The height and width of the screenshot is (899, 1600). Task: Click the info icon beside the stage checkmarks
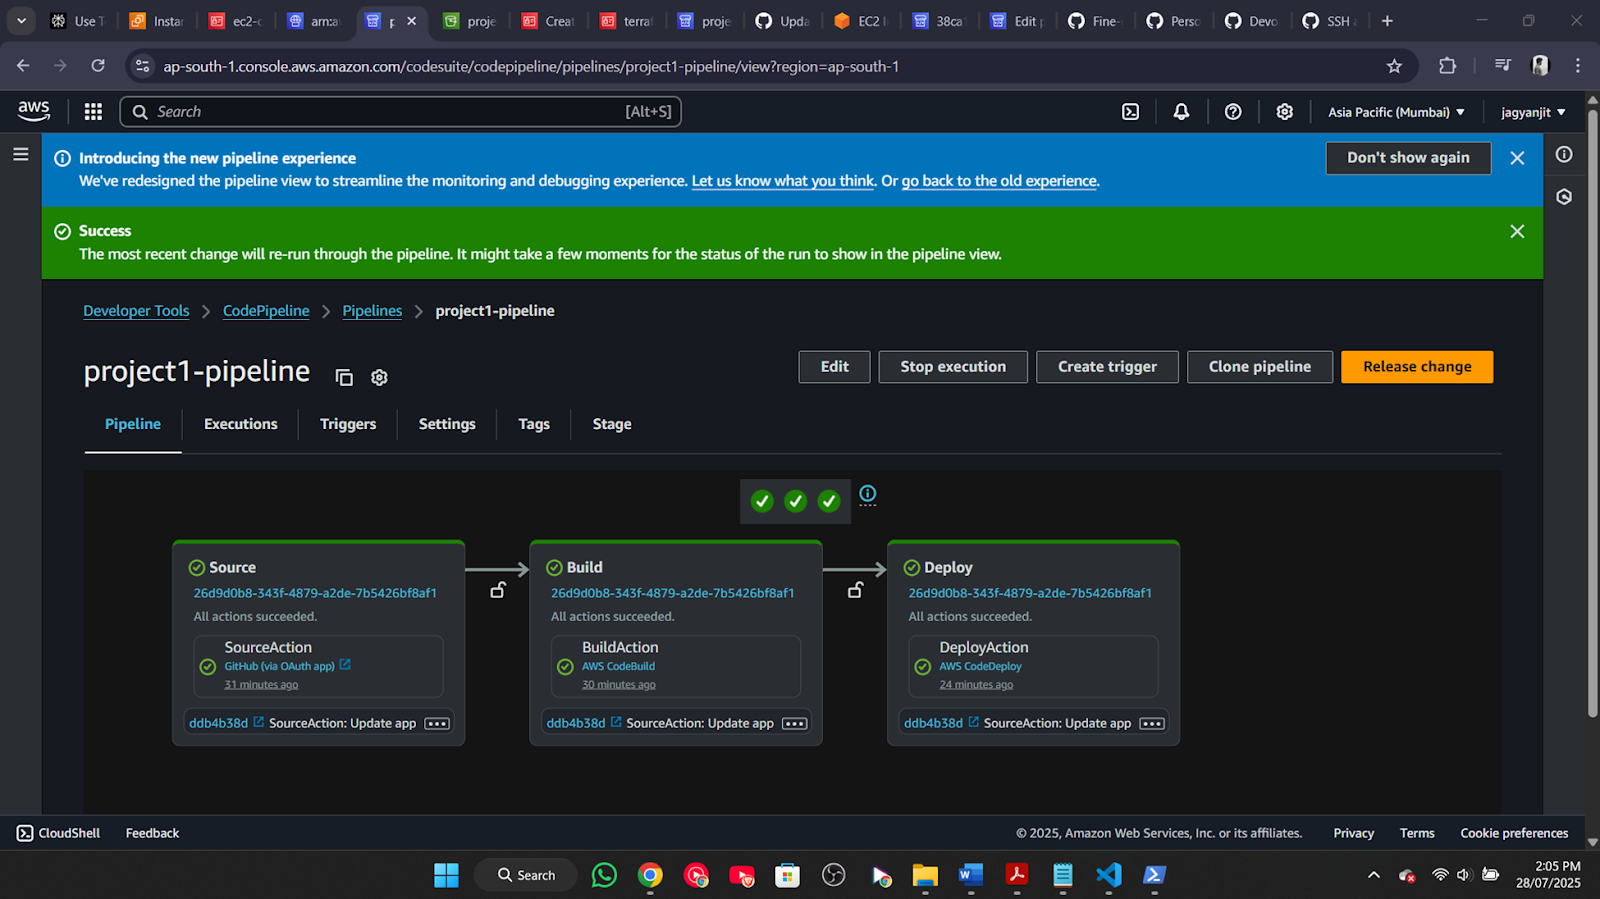click(868, 494)
